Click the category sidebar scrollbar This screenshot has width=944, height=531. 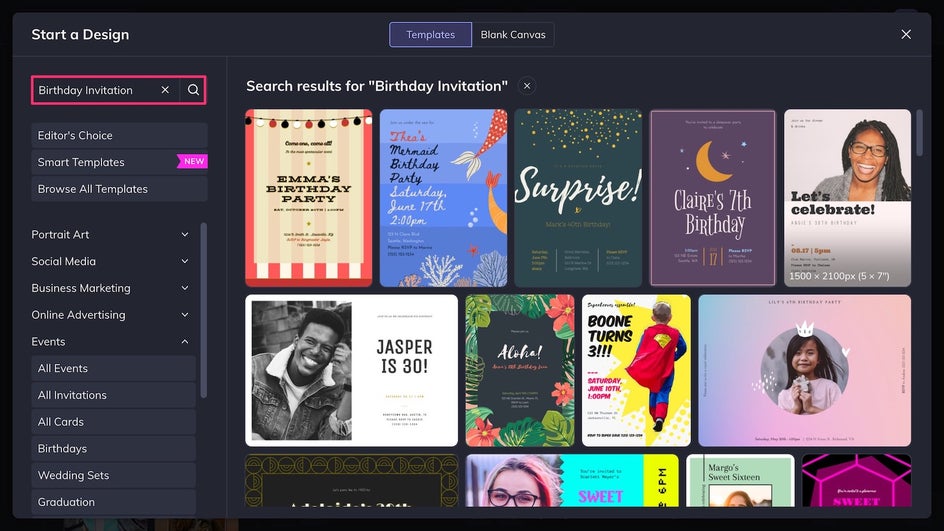click(203, 310)
